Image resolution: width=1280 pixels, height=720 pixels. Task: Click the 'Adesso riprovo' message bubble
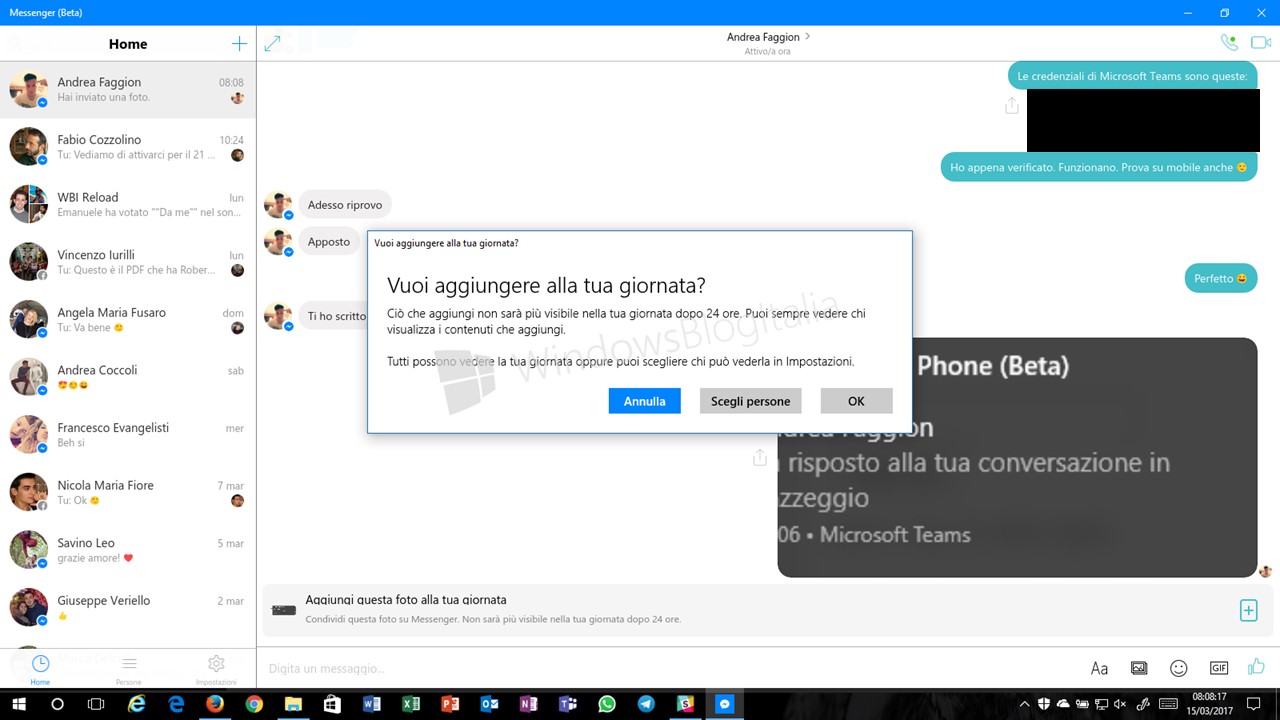[x=345, y=205]
